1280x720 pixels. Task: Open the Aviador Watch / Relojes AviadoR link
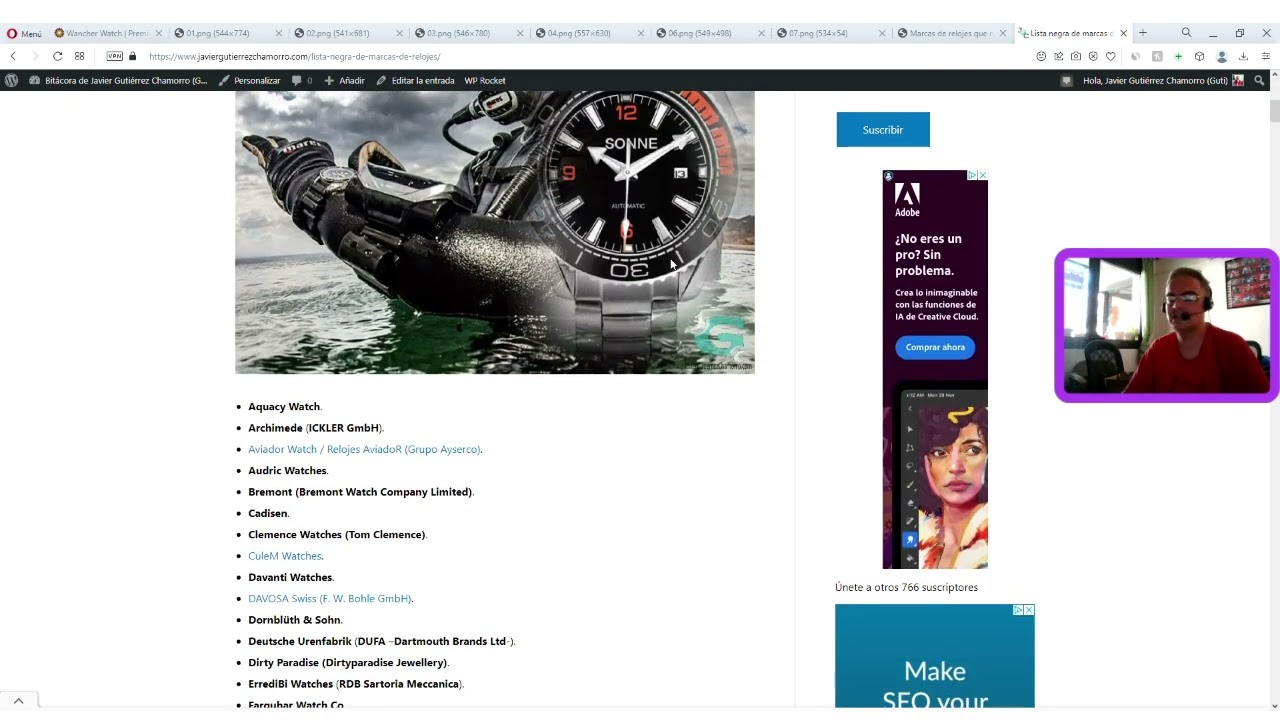point(364,449)
